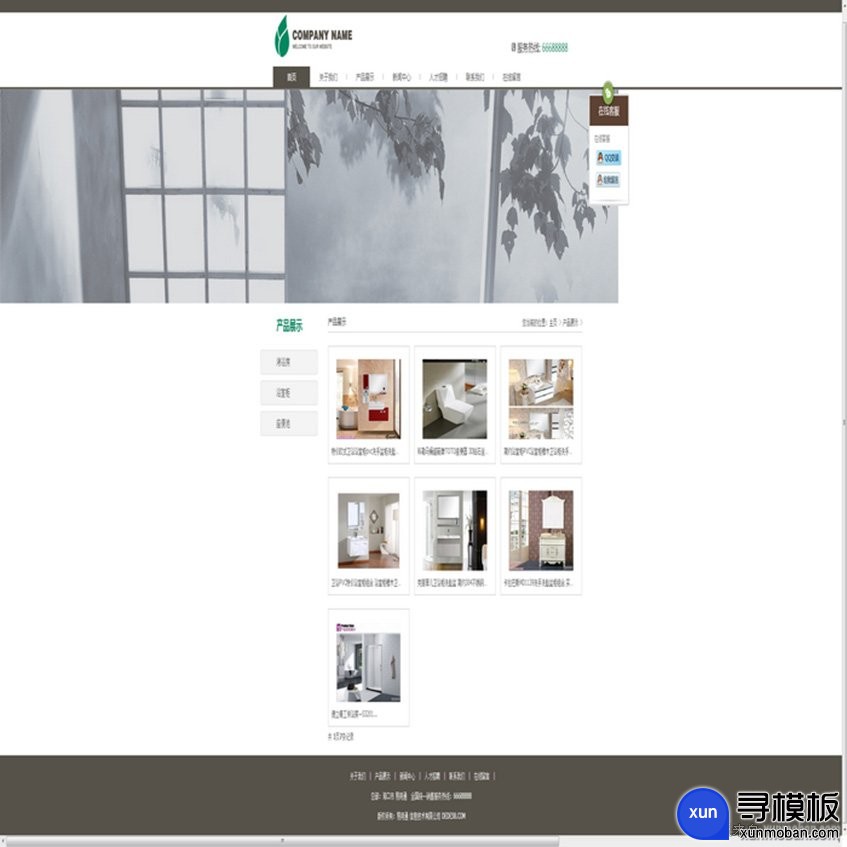Click 联系我们 link in the footer
Image resolution: width=847 pixels, height=847 pixels.
[457, 776]
